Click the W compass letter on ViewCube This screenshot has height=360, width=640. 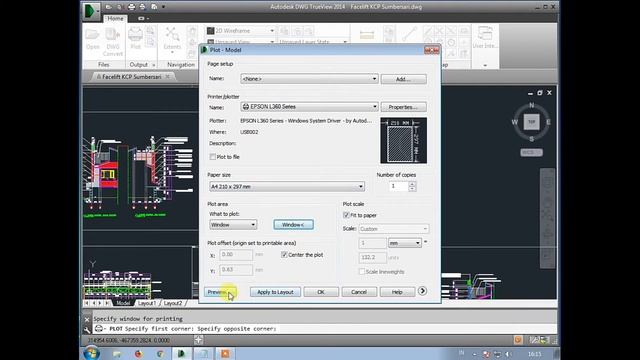pyautogui.click(x=515, y=122)
